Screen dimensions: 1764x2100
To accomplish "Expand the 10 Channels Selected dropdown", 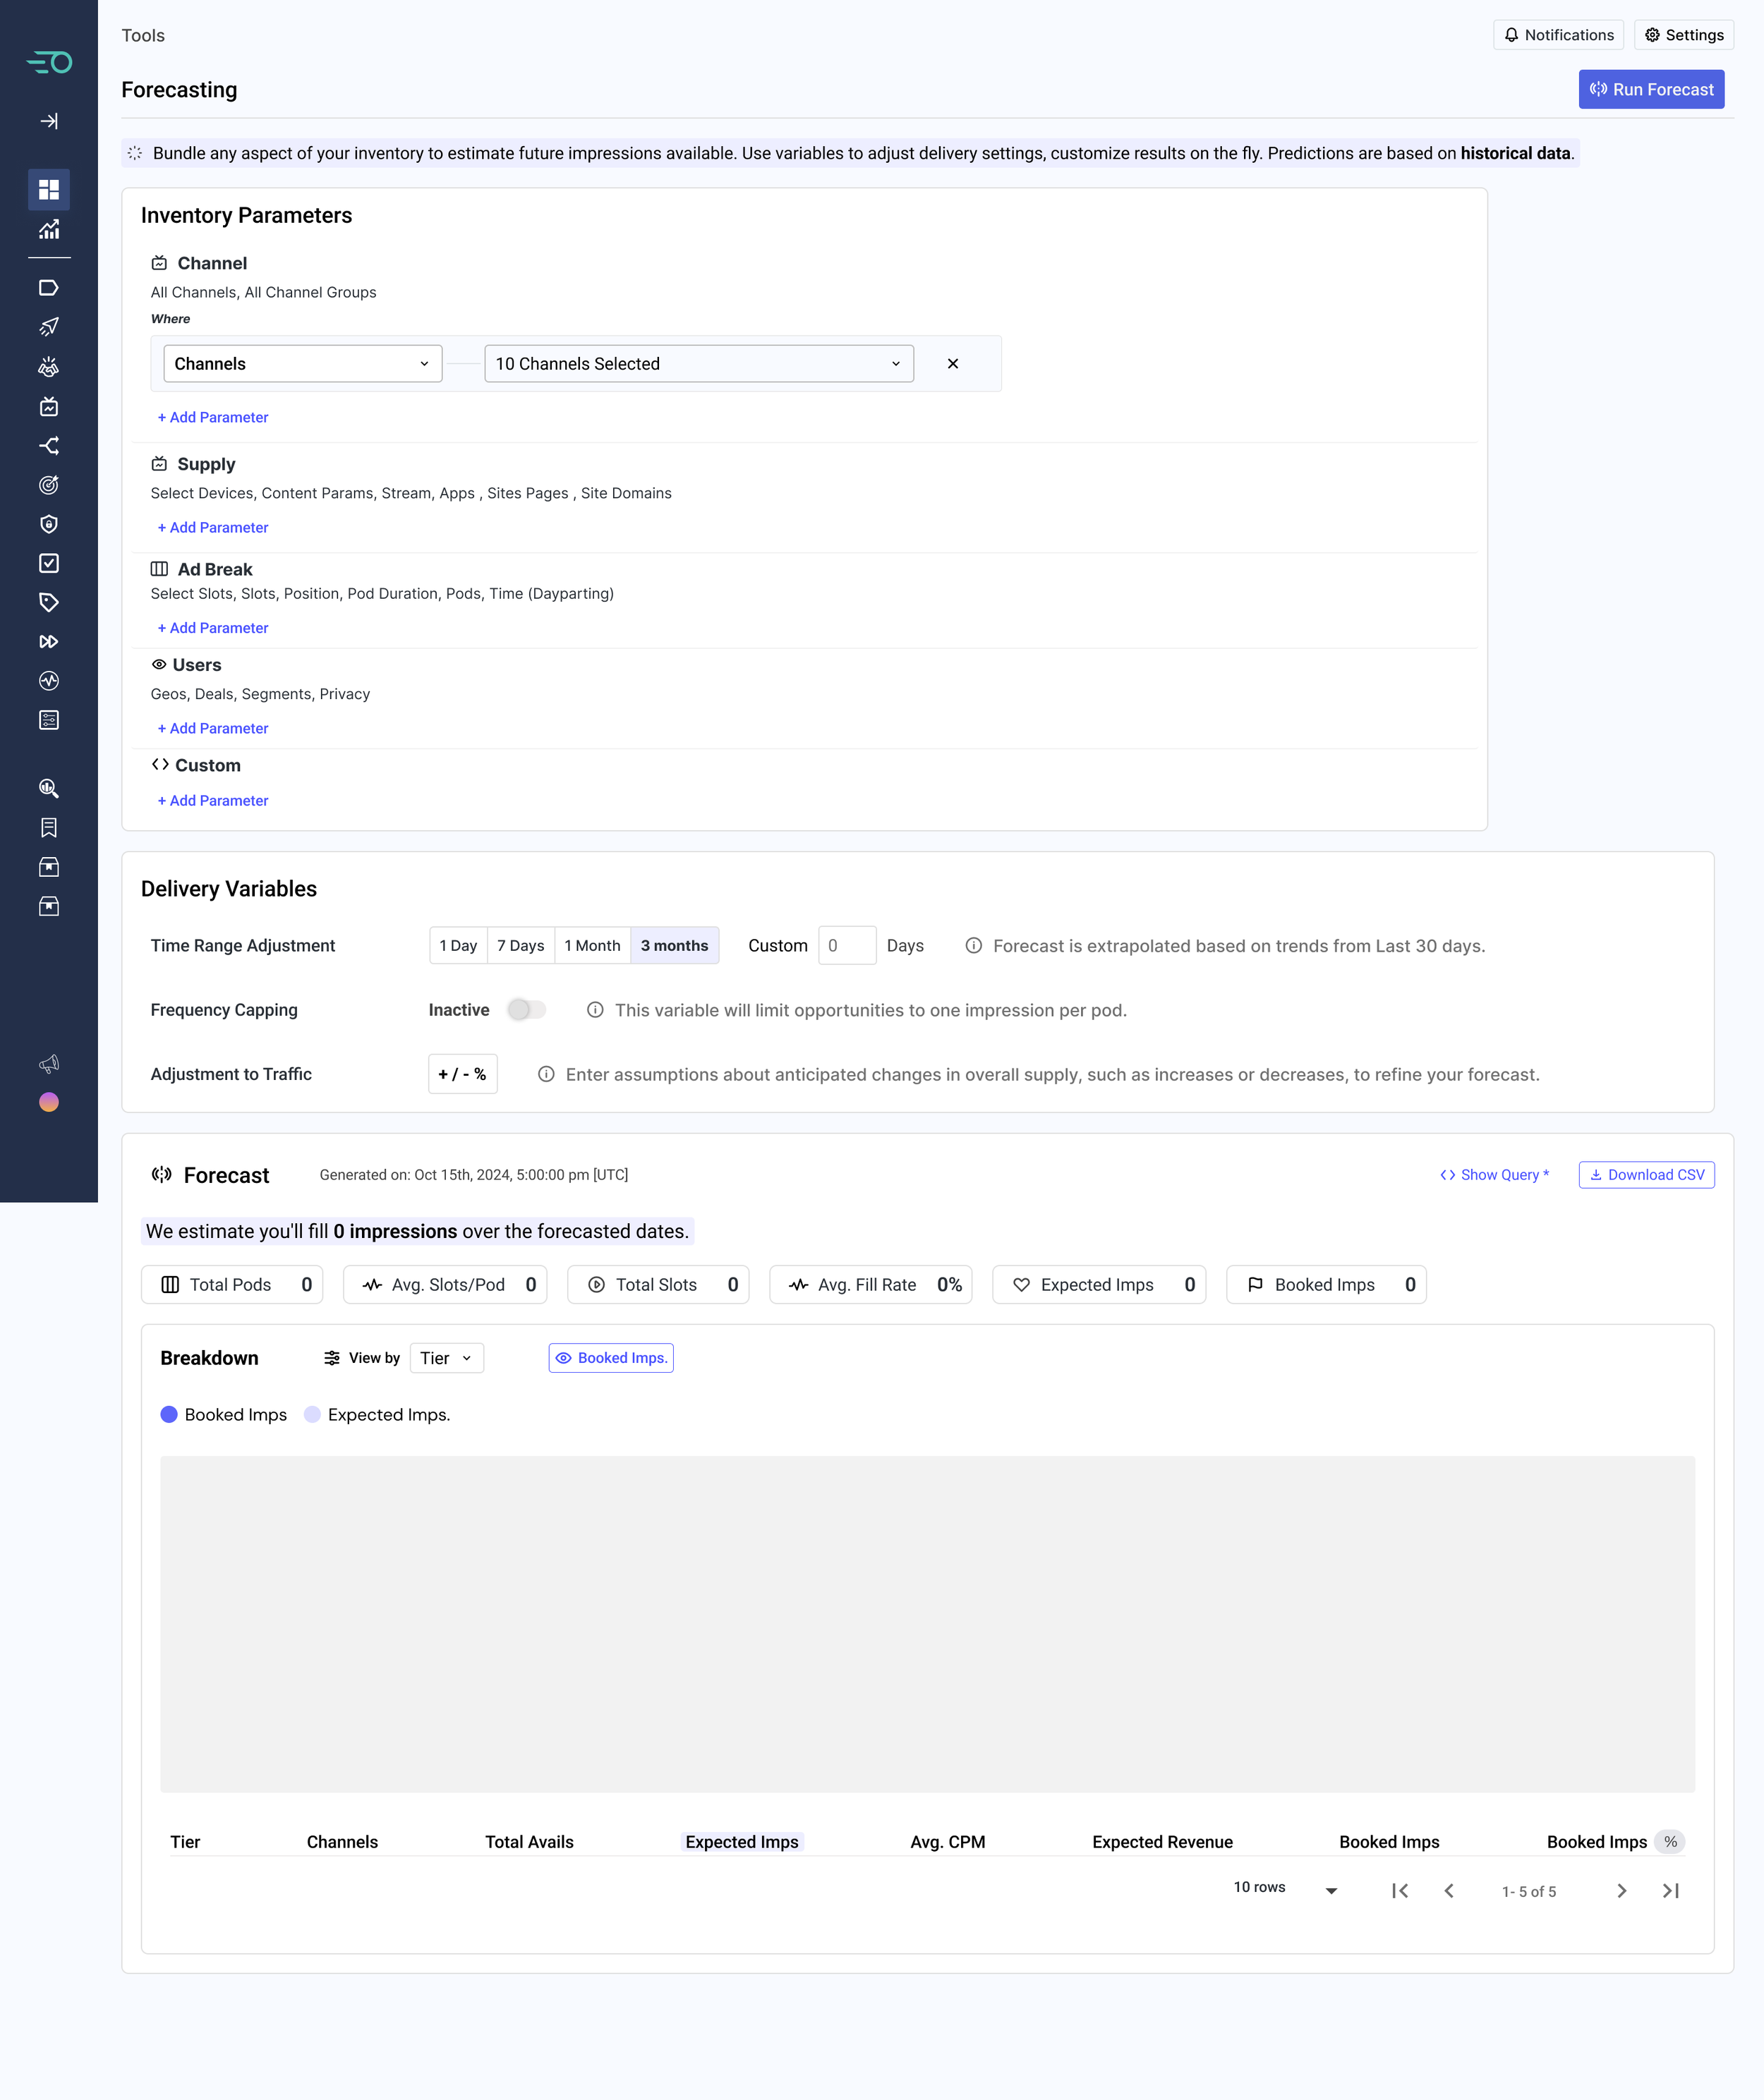I will (x=698, y=364).
